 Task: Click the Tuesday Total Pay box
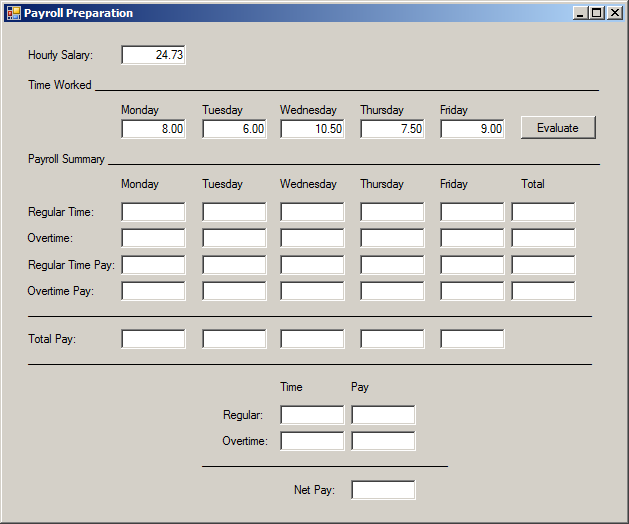pos(234,339)
